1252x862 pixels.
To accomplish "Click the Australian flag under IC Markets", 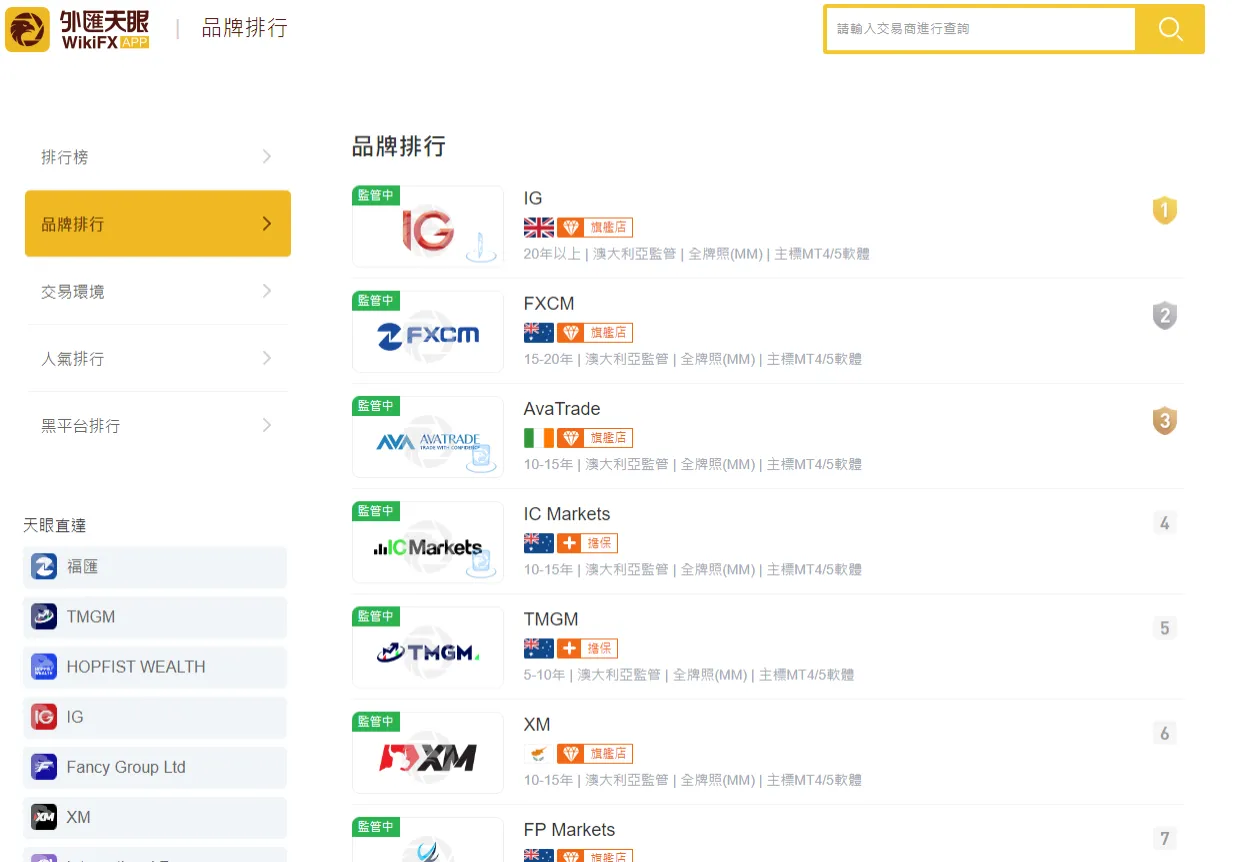I will (538, 543).
